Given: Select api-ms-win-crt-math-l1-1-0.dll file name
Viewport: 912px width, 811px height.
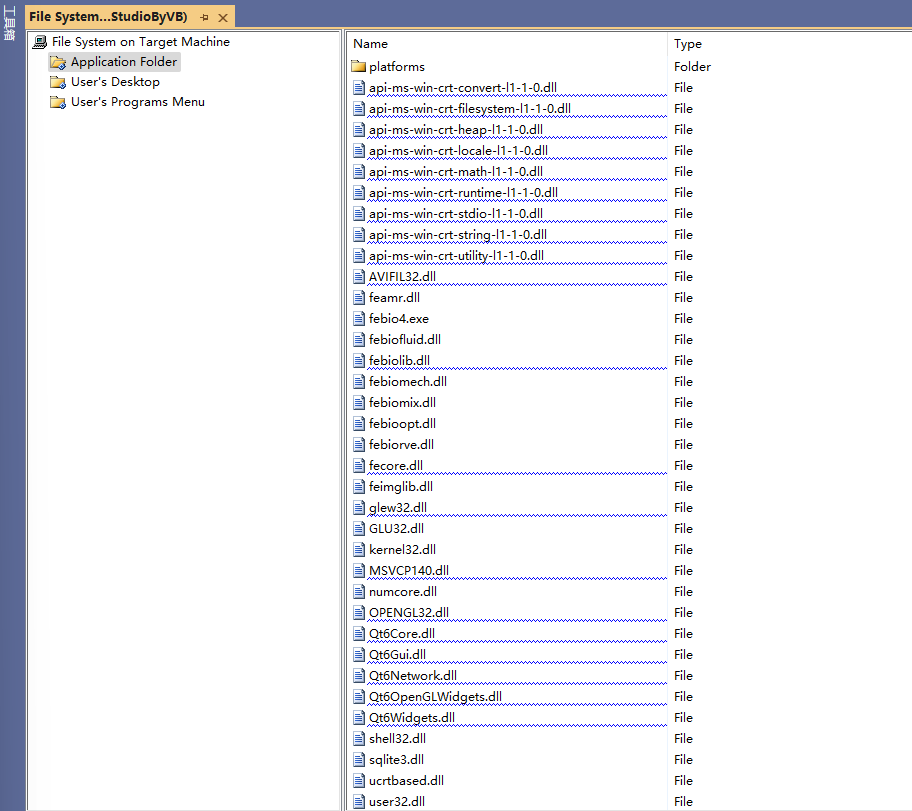Looking at the screenshot, I should click(456, 172).
